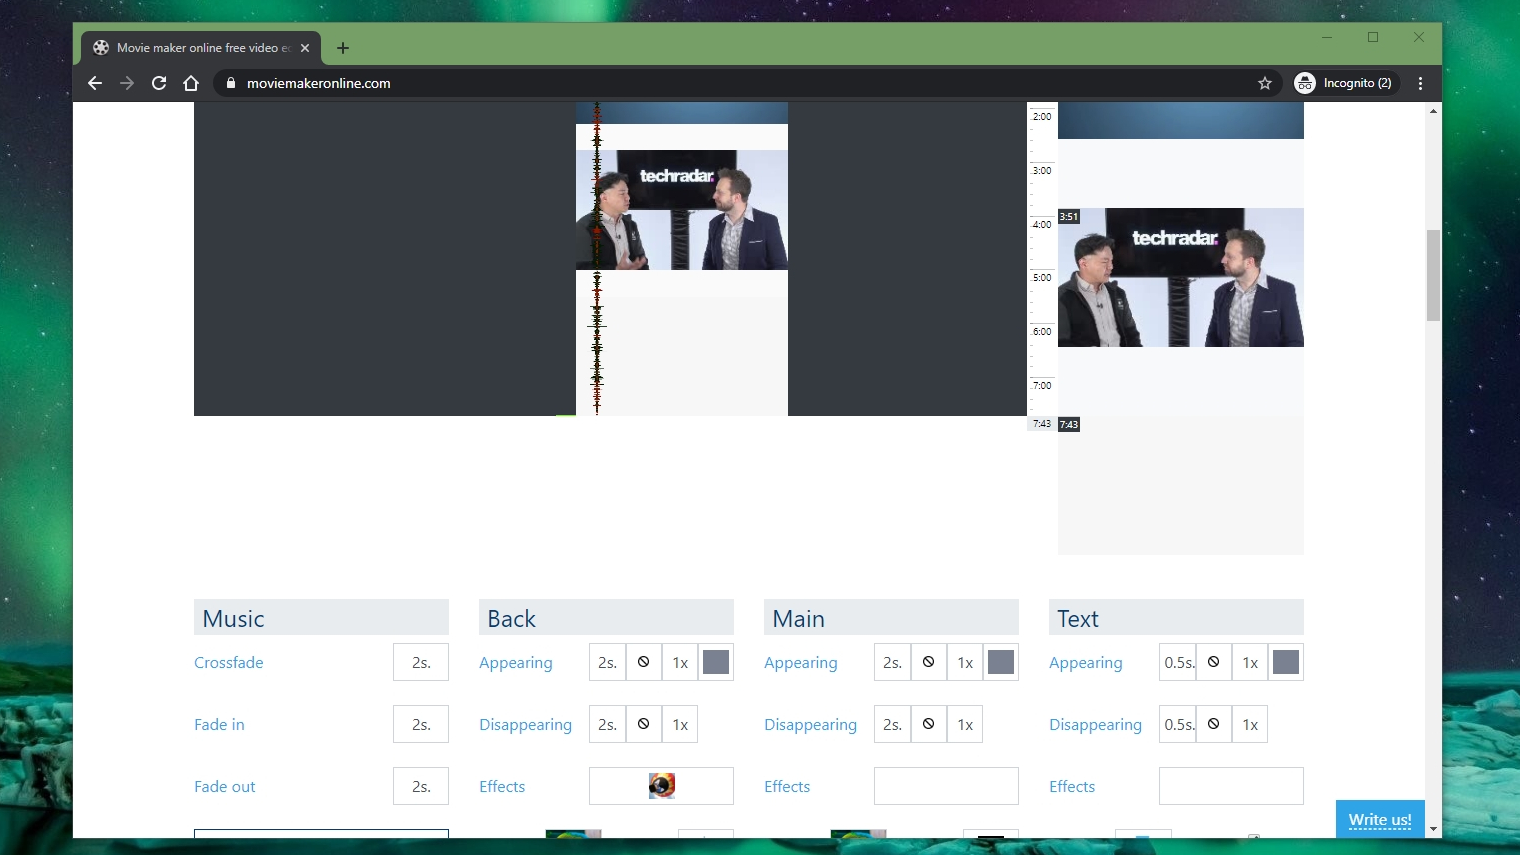Change Back Disappearing 1x speed
Screen dimensions: 1520x855
[680, 724]
